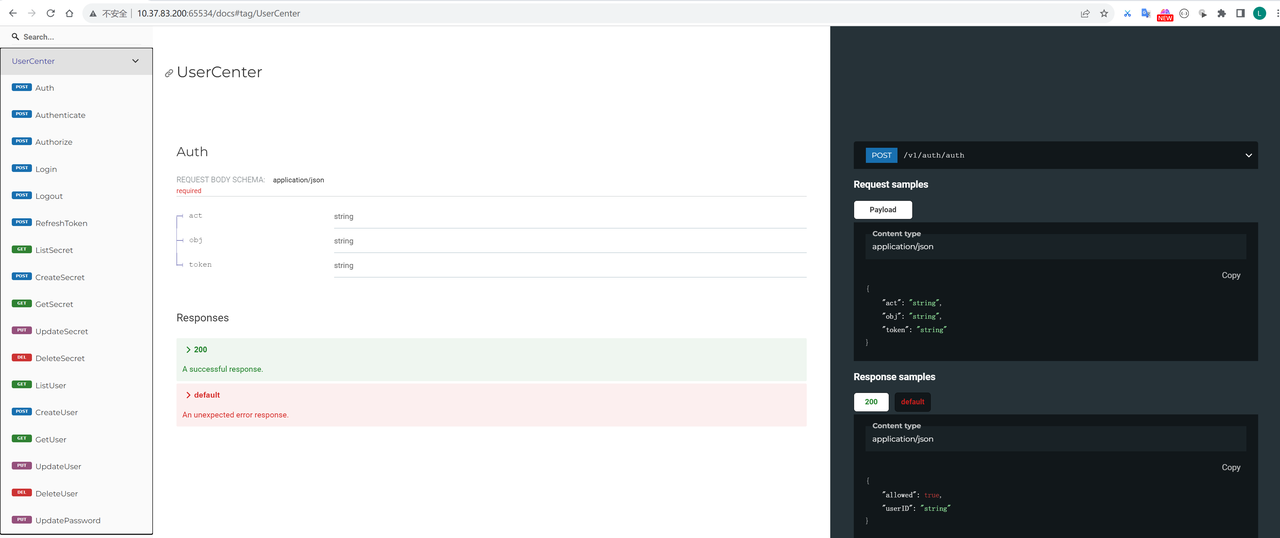Screen dimensions: 1280x538
Task: Copy the response sample JSON
Action: [x=1230, y=467]
